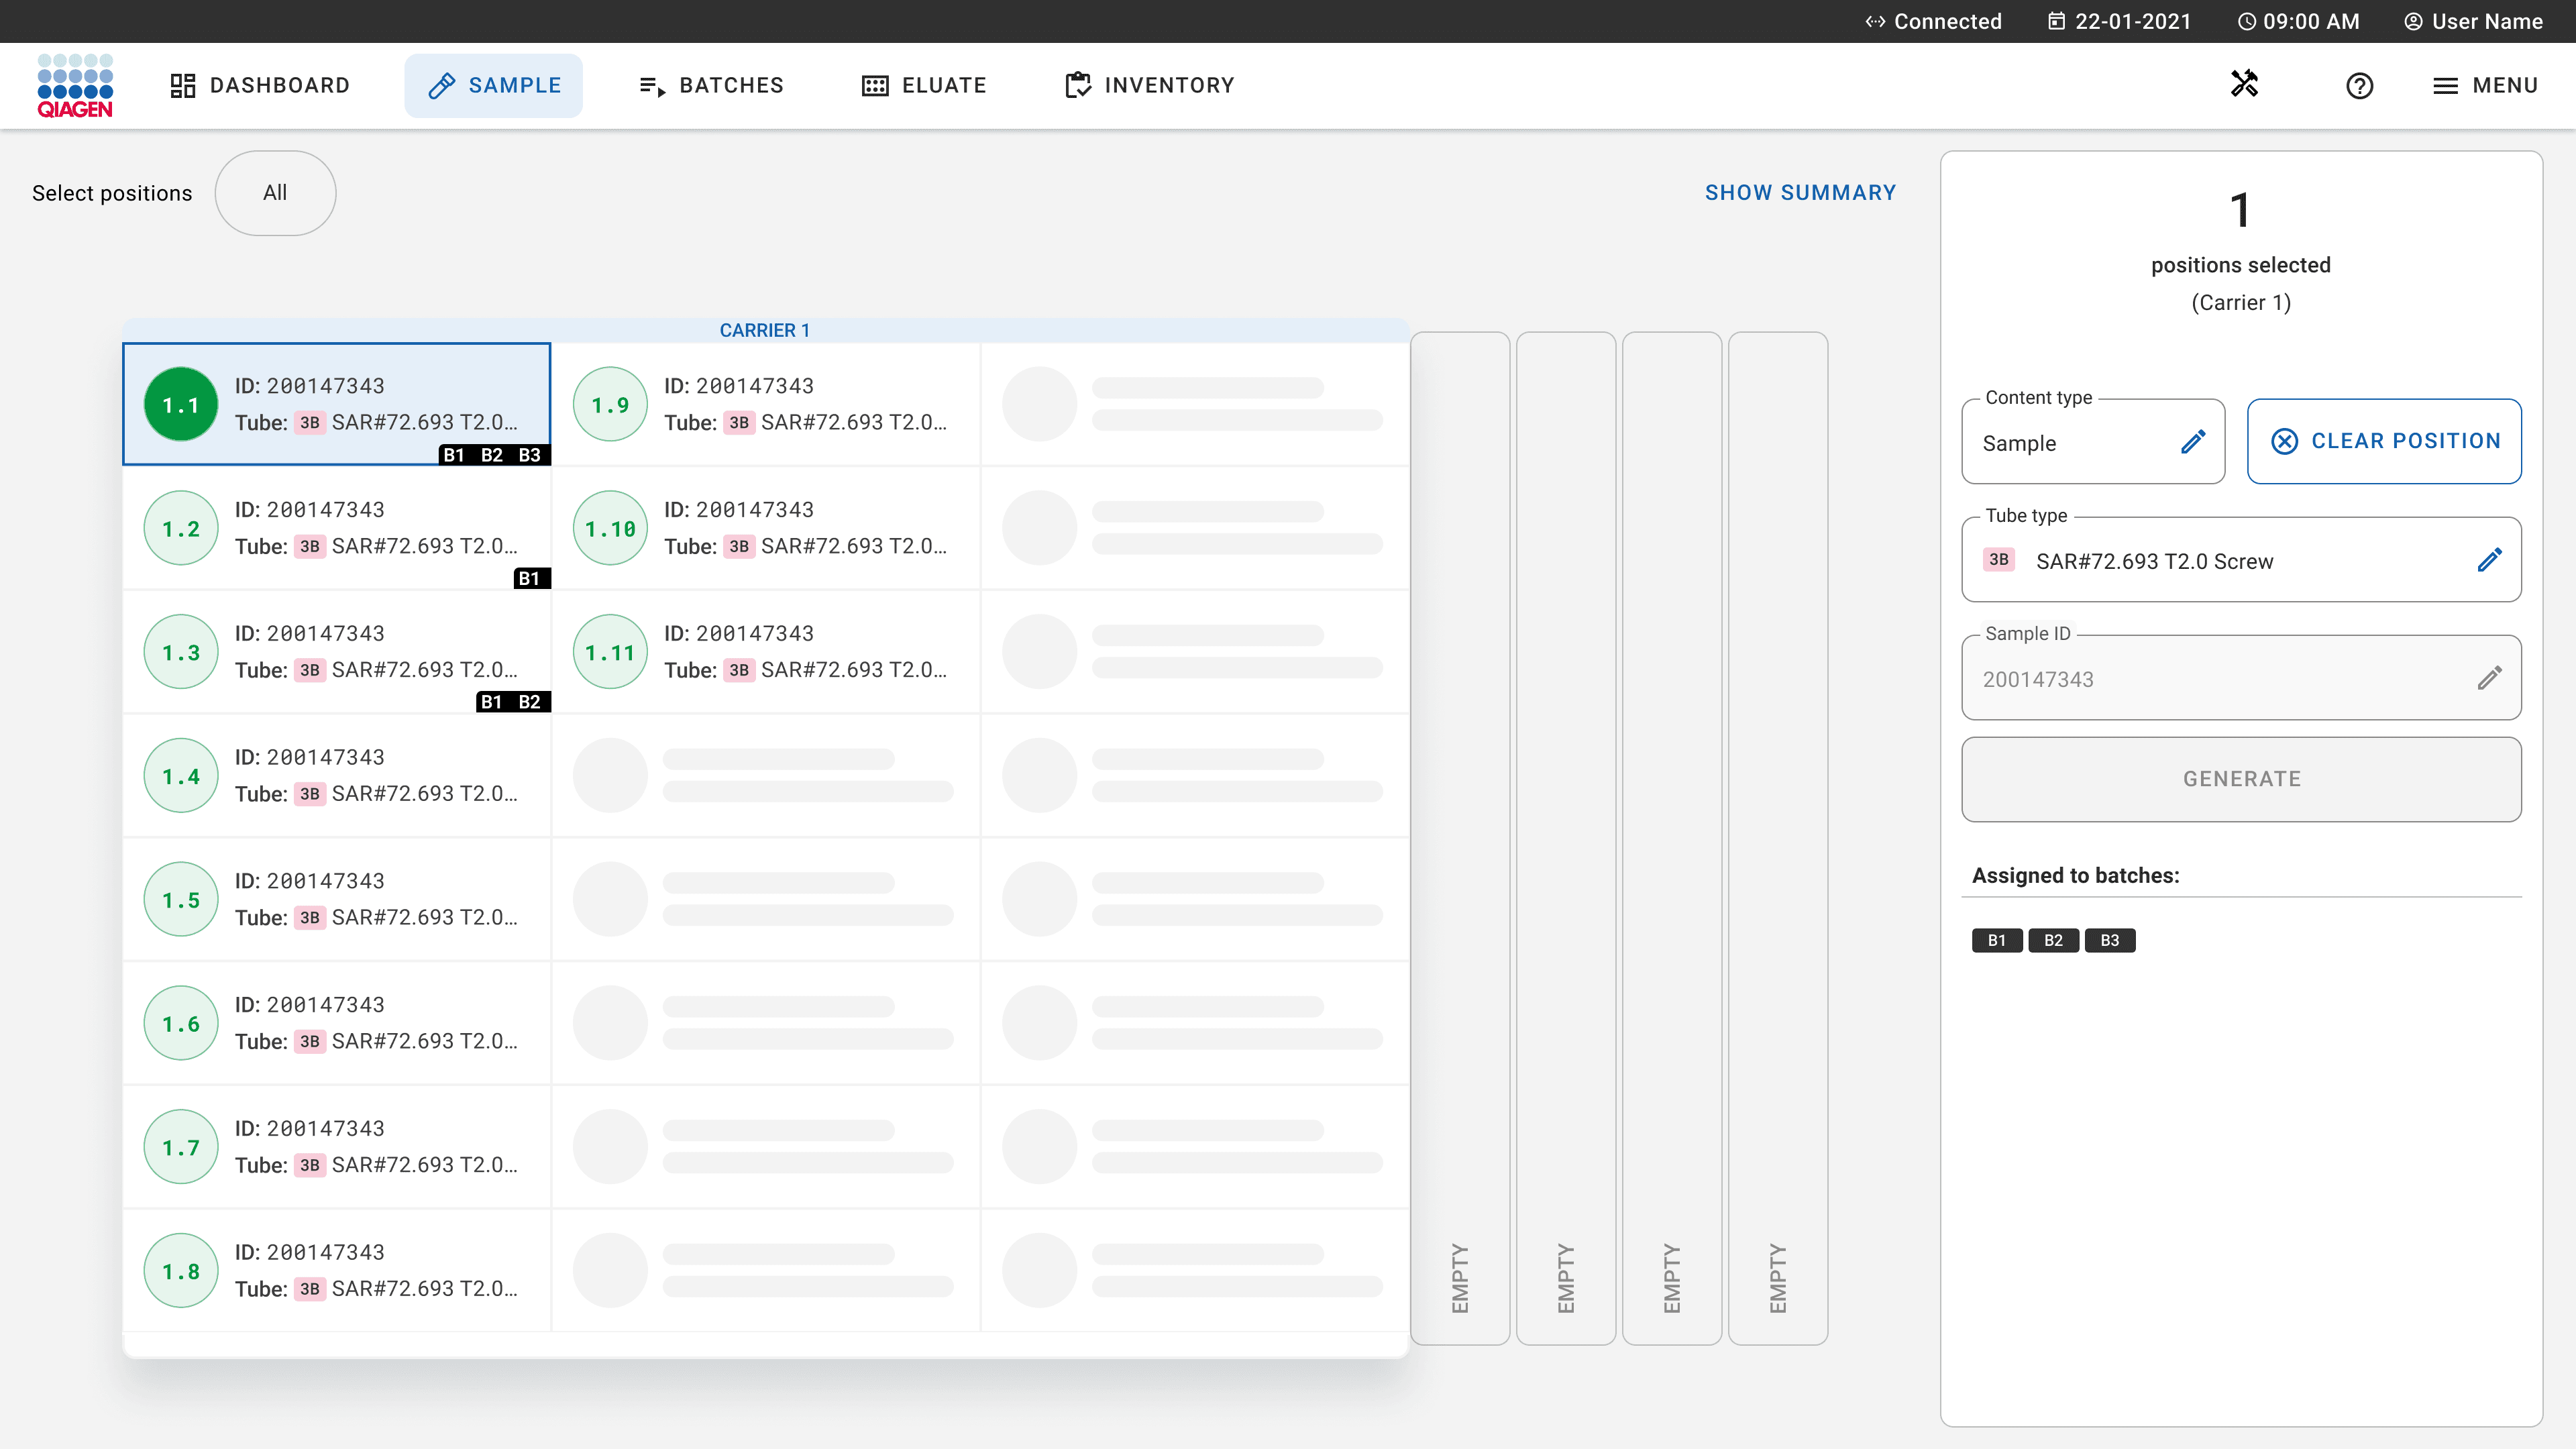Toggle the All positions chip
This screenshot has width=2576, height=1449.
(275, 193)
